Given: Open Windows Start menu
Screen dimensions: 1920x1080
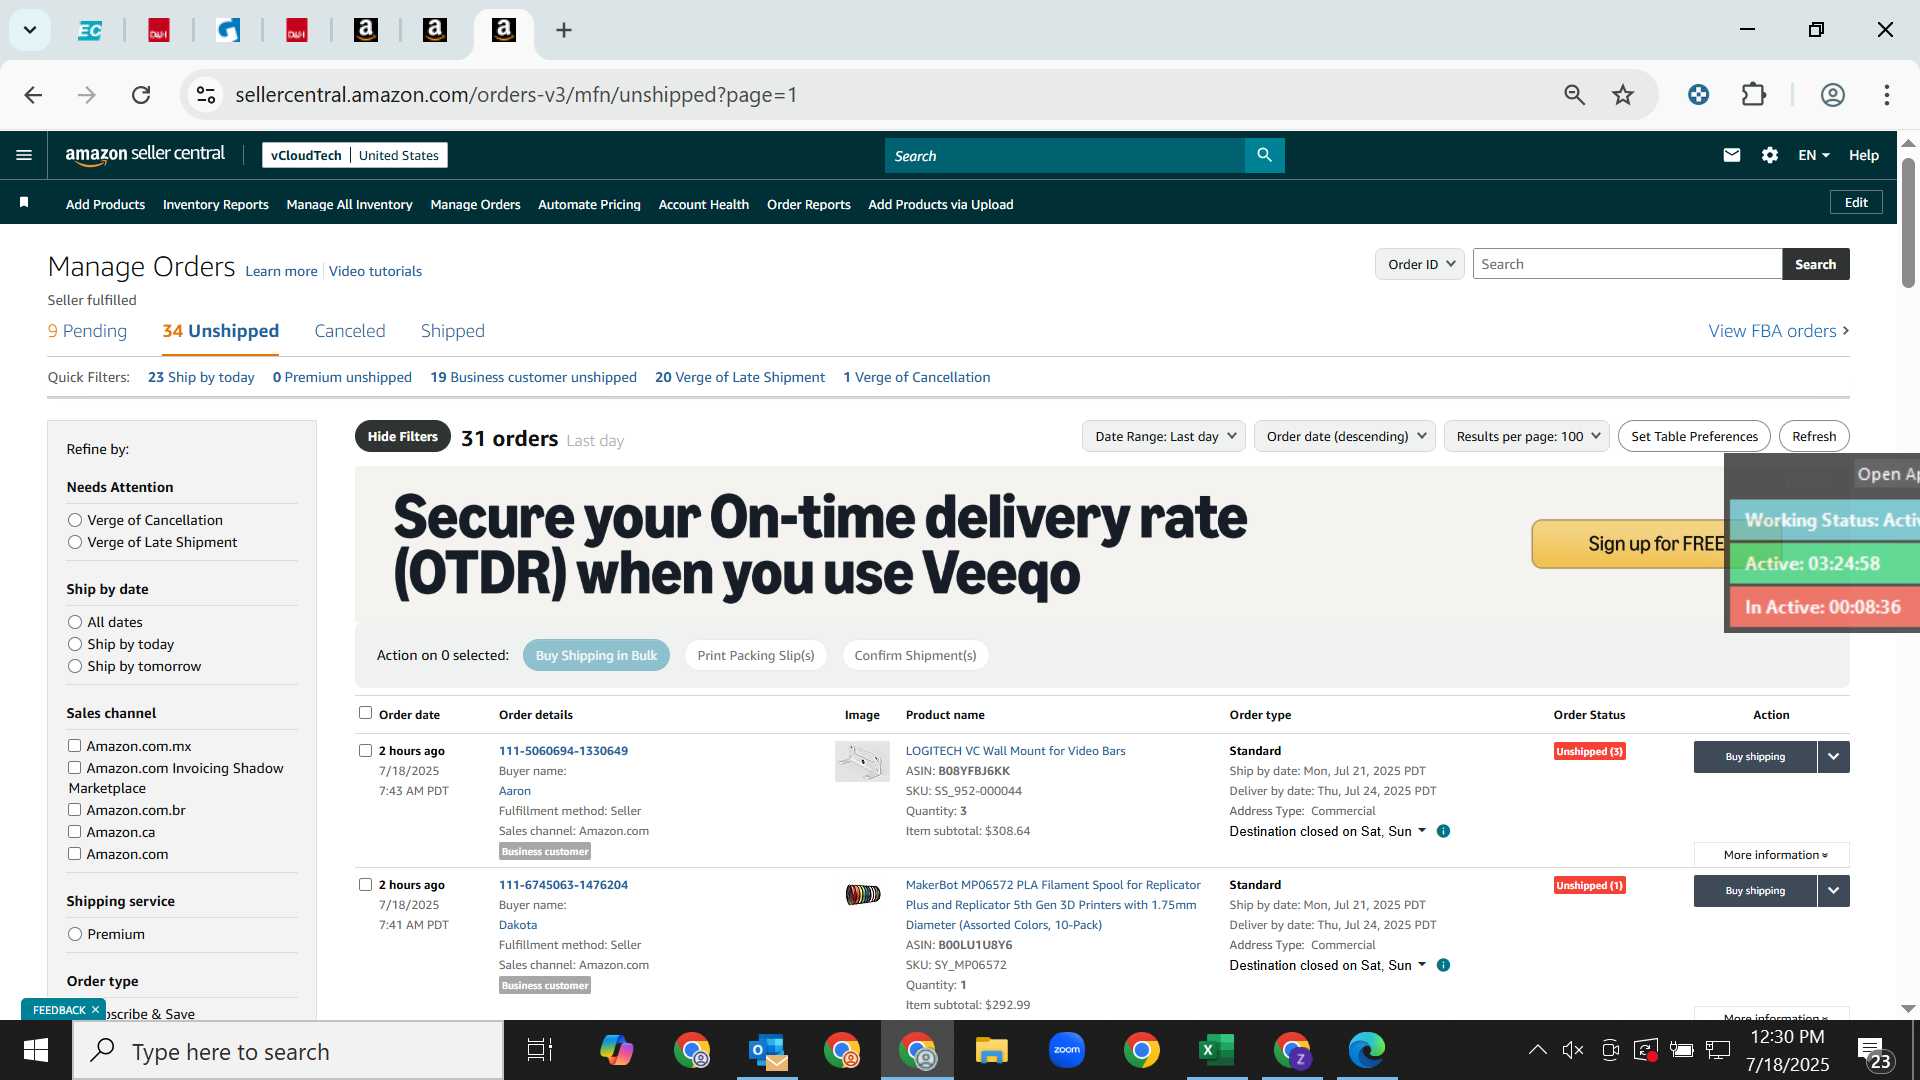Looking at the screenshot, I should tap(36, 1051).
